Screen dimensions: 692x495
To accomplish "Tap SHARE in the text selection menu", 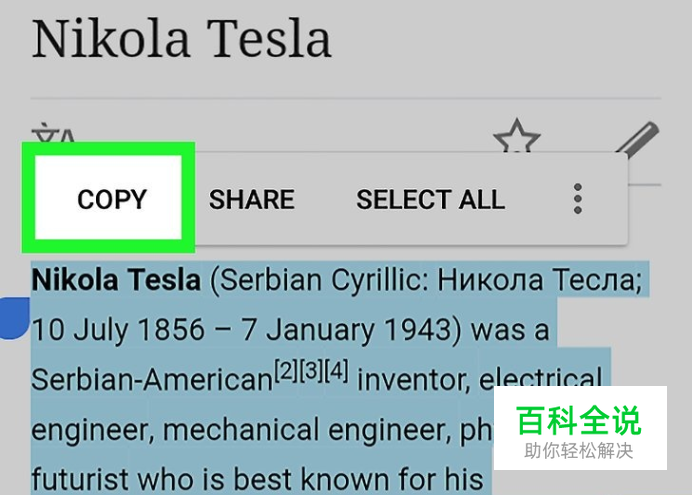I will 251,199.
